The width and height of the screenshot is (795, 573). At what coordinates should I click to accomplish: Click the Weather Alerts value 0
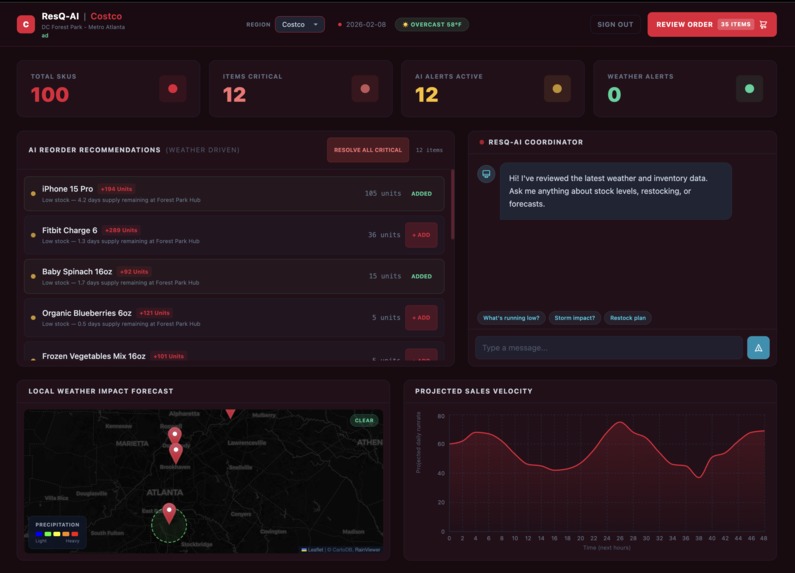614,95
